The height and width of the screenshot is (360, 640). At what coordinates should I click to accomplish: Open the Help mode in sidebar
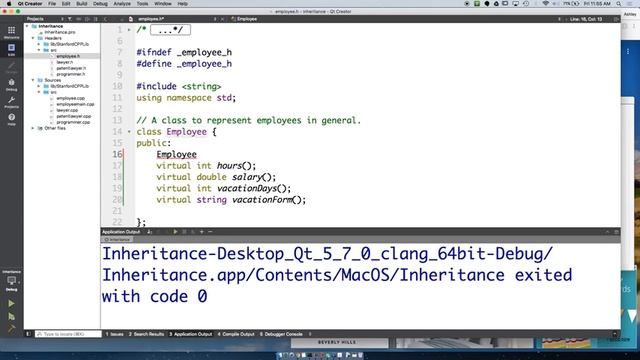(x=11, y=119)
